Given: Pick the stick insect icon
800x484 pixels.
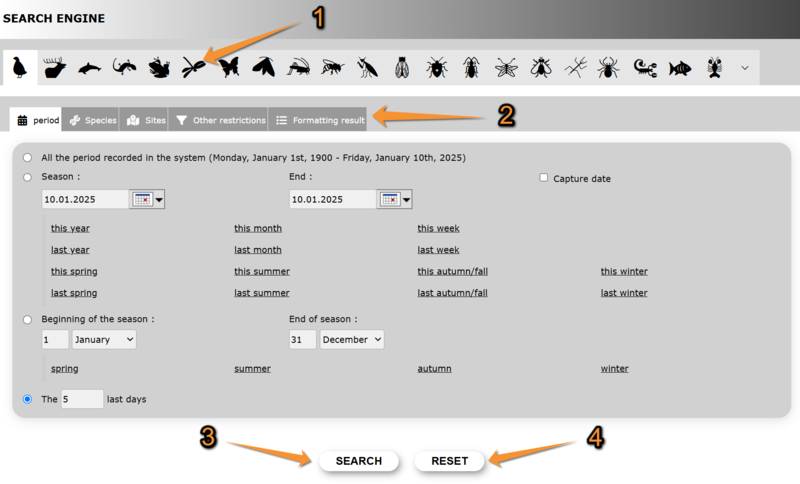Looking at the screenshot, I should [576, 67].
